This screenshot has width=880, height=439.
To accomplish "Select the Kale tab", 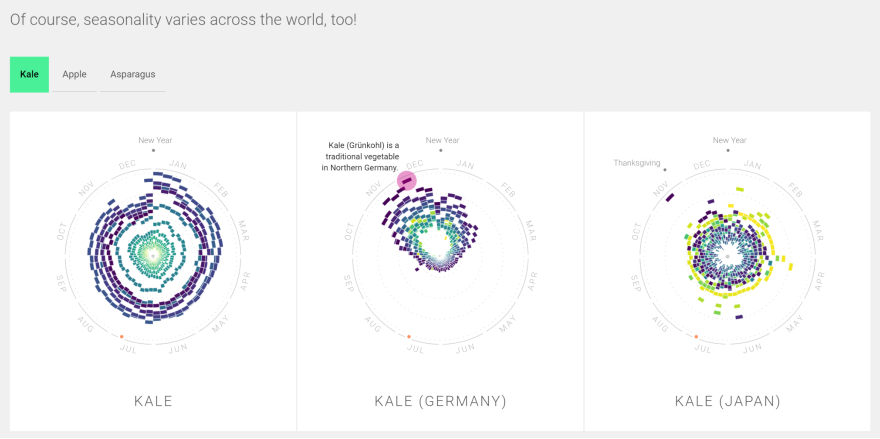I will point(29,74).
